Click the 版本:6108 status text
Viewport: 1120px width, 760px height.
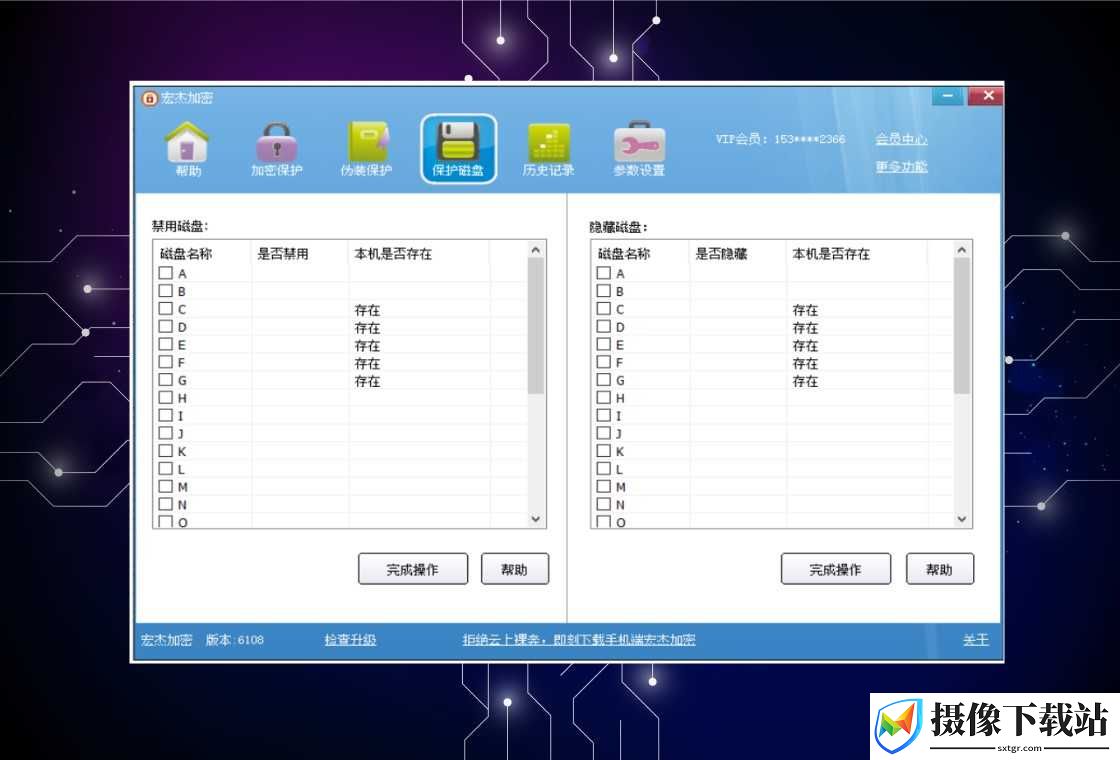coord(234,639)
